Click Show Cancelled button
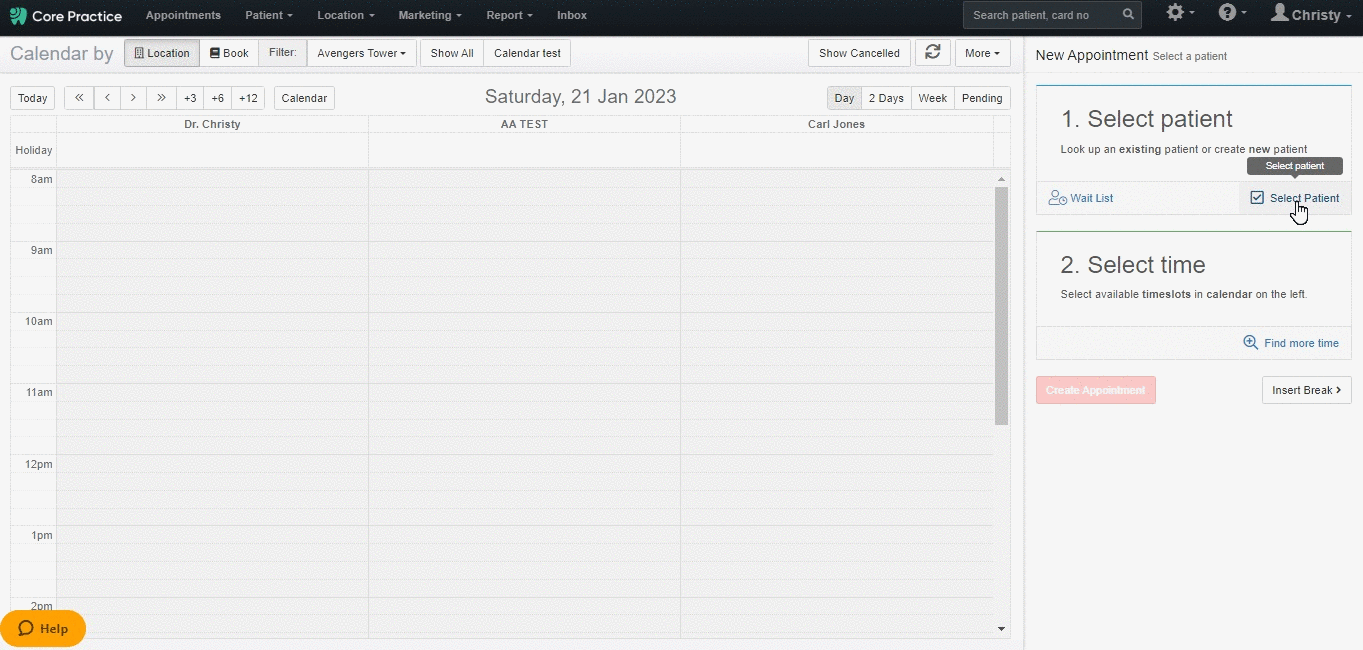The image size is (1363, 650). point(859,53)
